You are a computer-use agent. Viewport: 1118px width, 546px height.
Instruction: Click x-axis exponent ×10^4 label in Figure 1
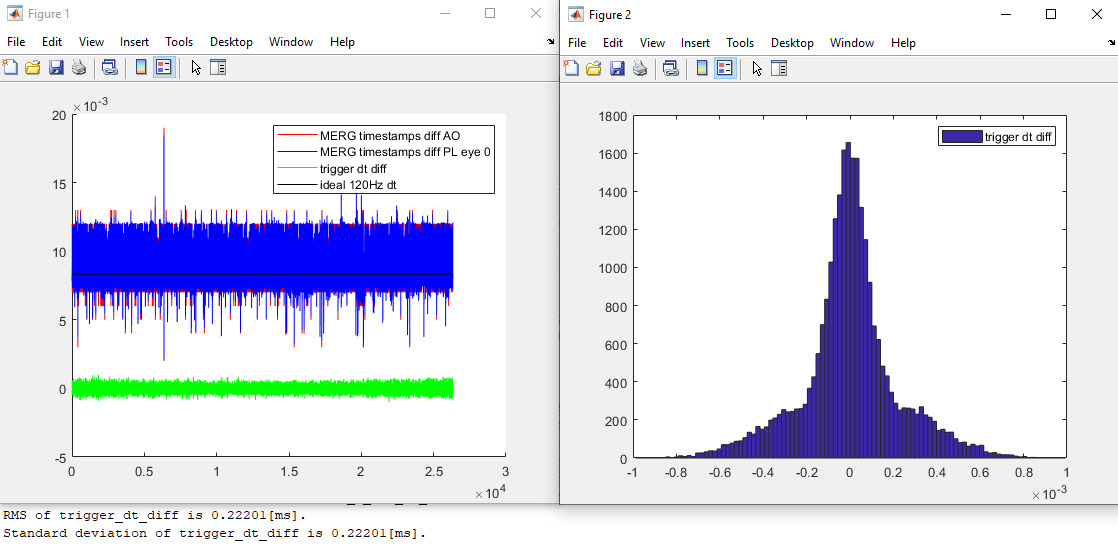point(493,493)
